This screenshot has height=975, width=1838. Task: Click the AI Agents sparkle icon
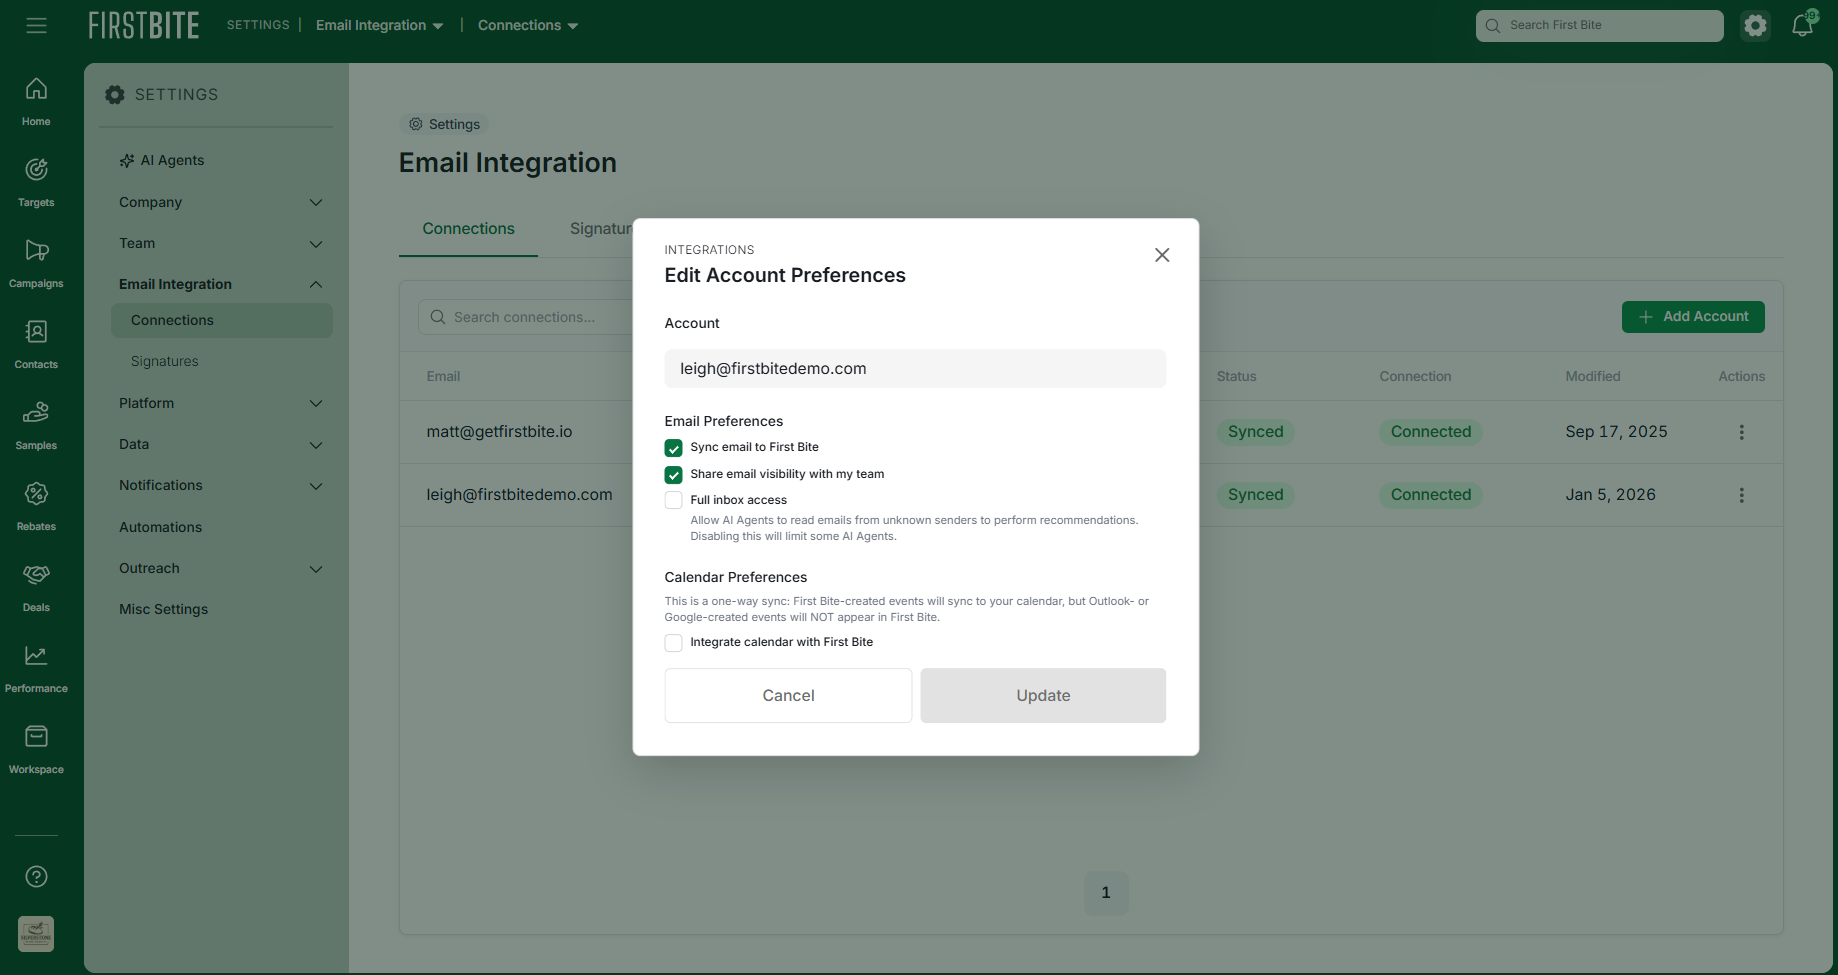(x=127, y=160)
